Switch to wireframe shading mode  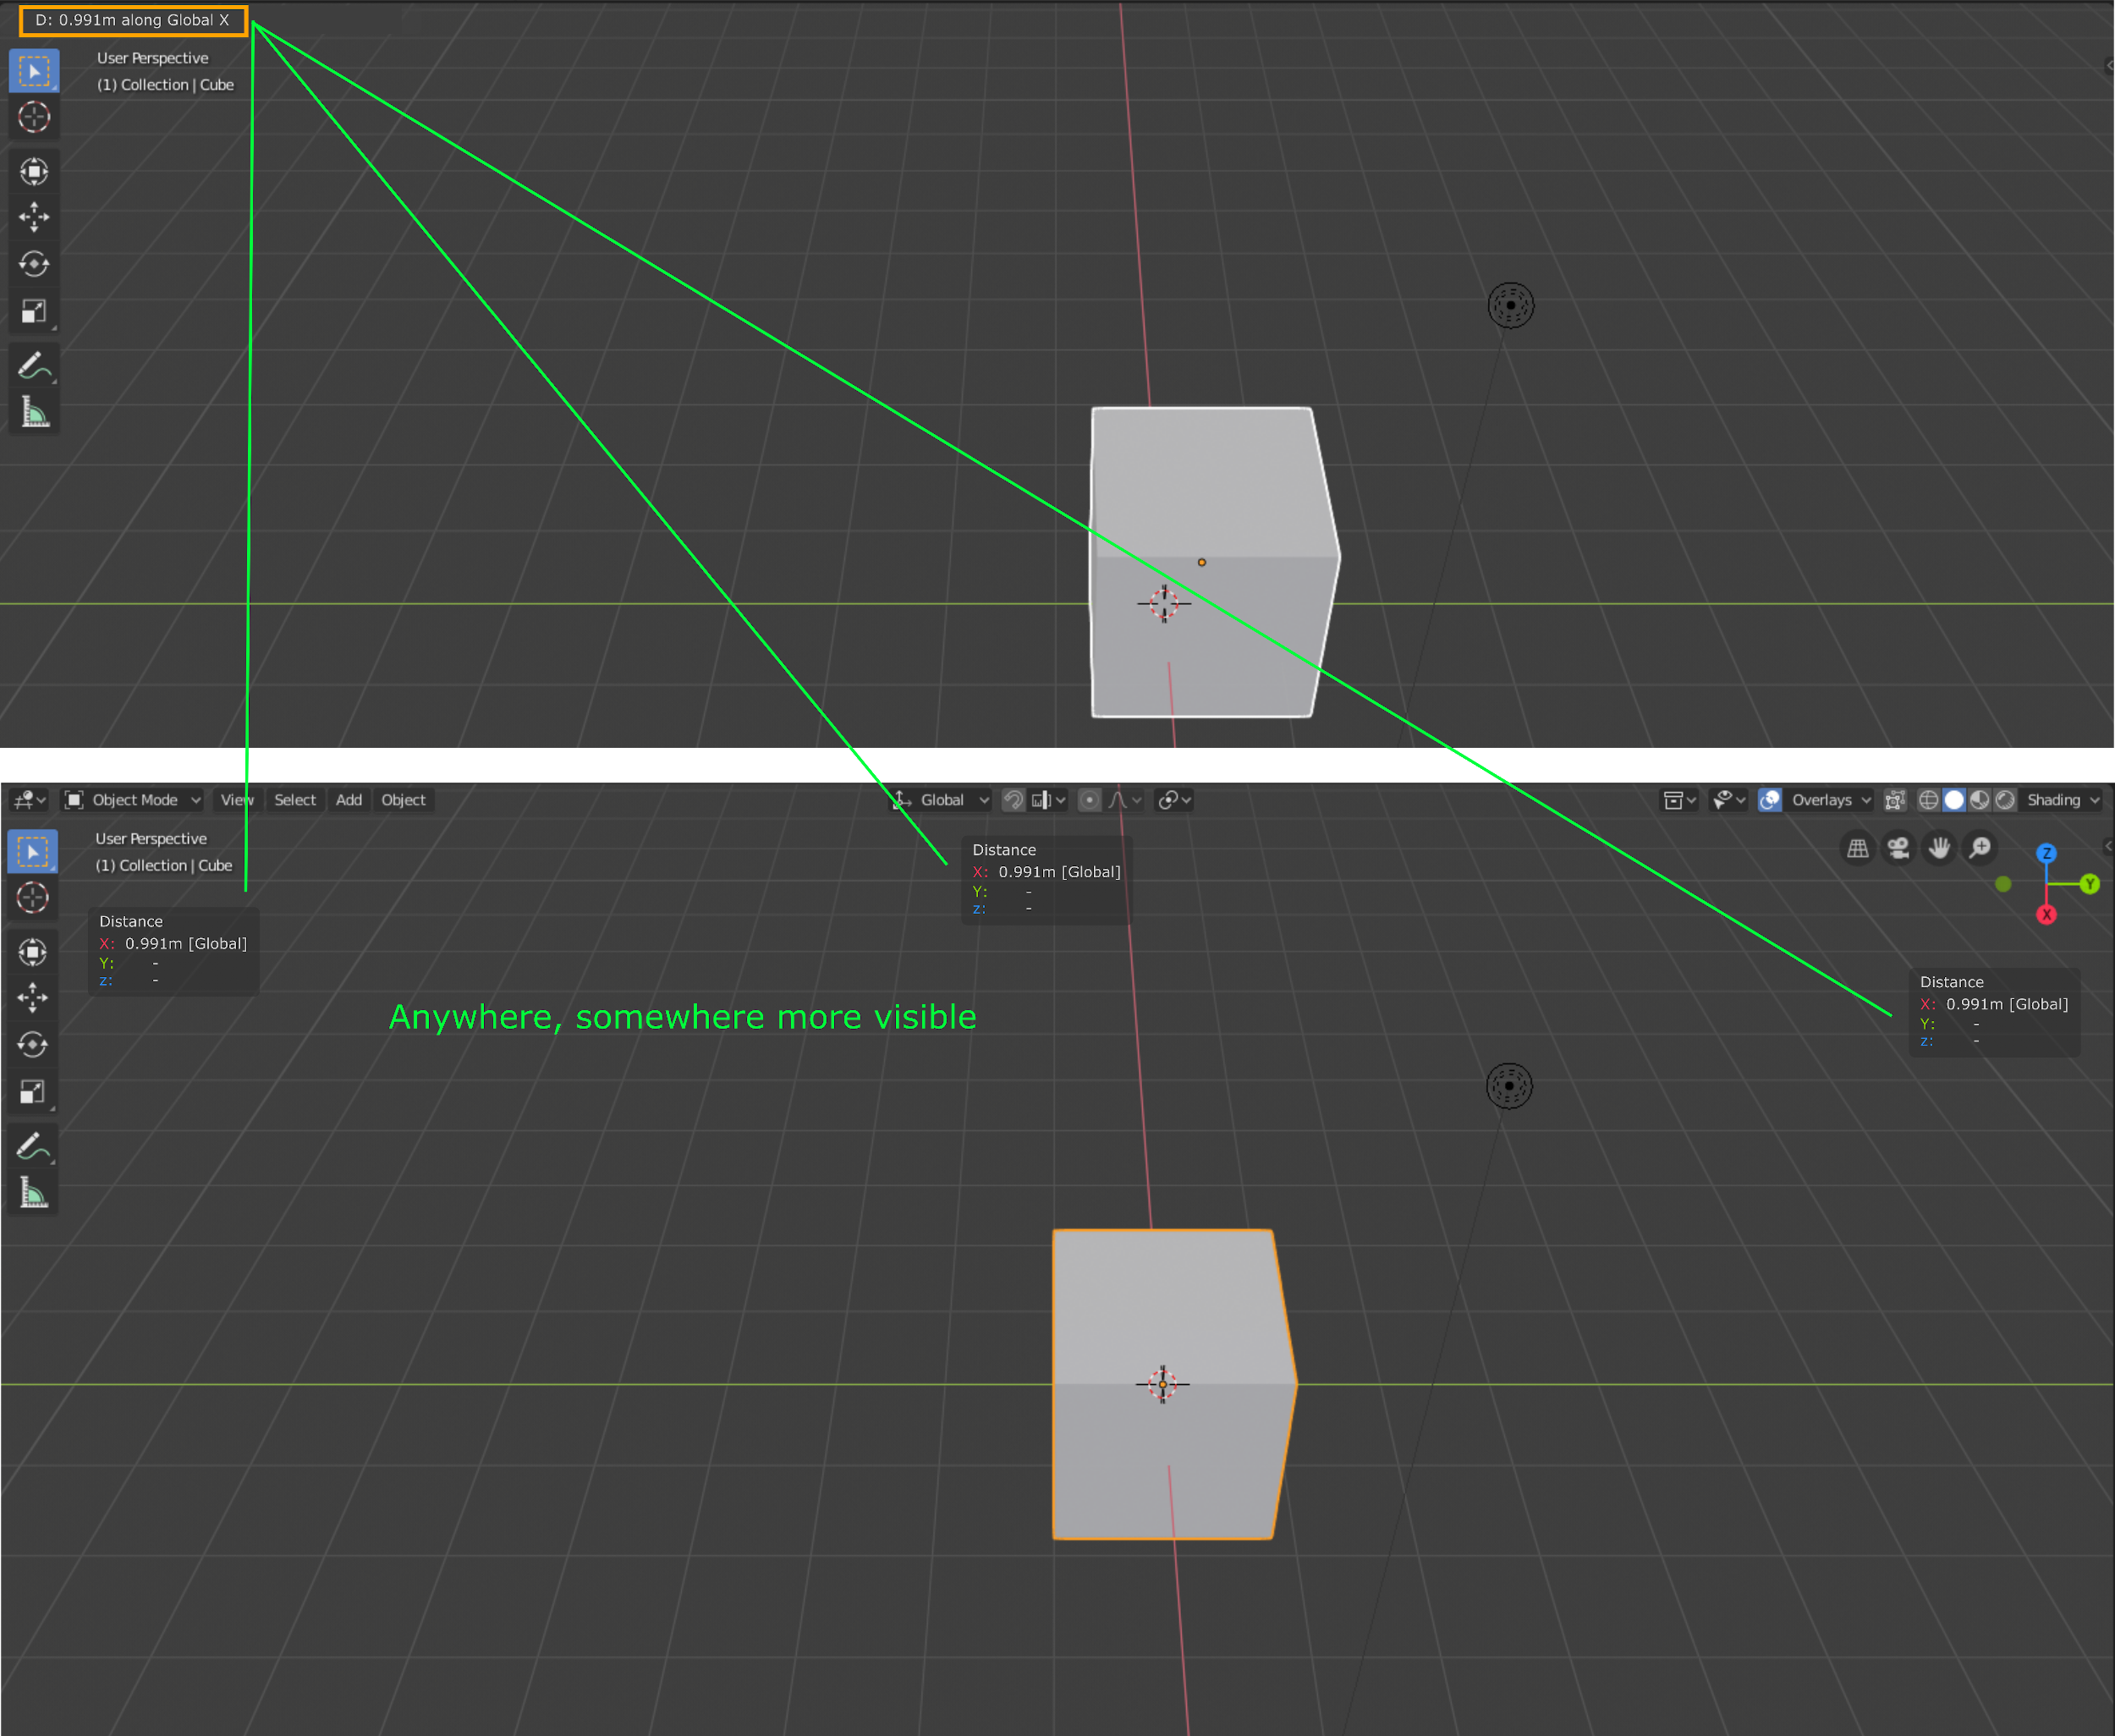pos(1929,800)
